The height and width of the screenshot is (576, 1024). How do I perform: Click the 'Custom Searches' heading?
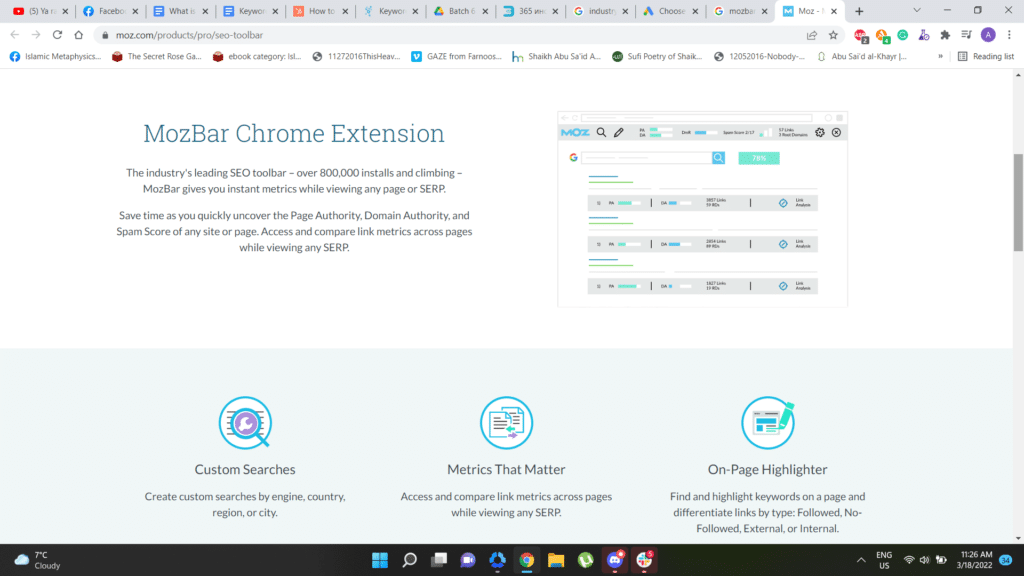pos(245,470)
